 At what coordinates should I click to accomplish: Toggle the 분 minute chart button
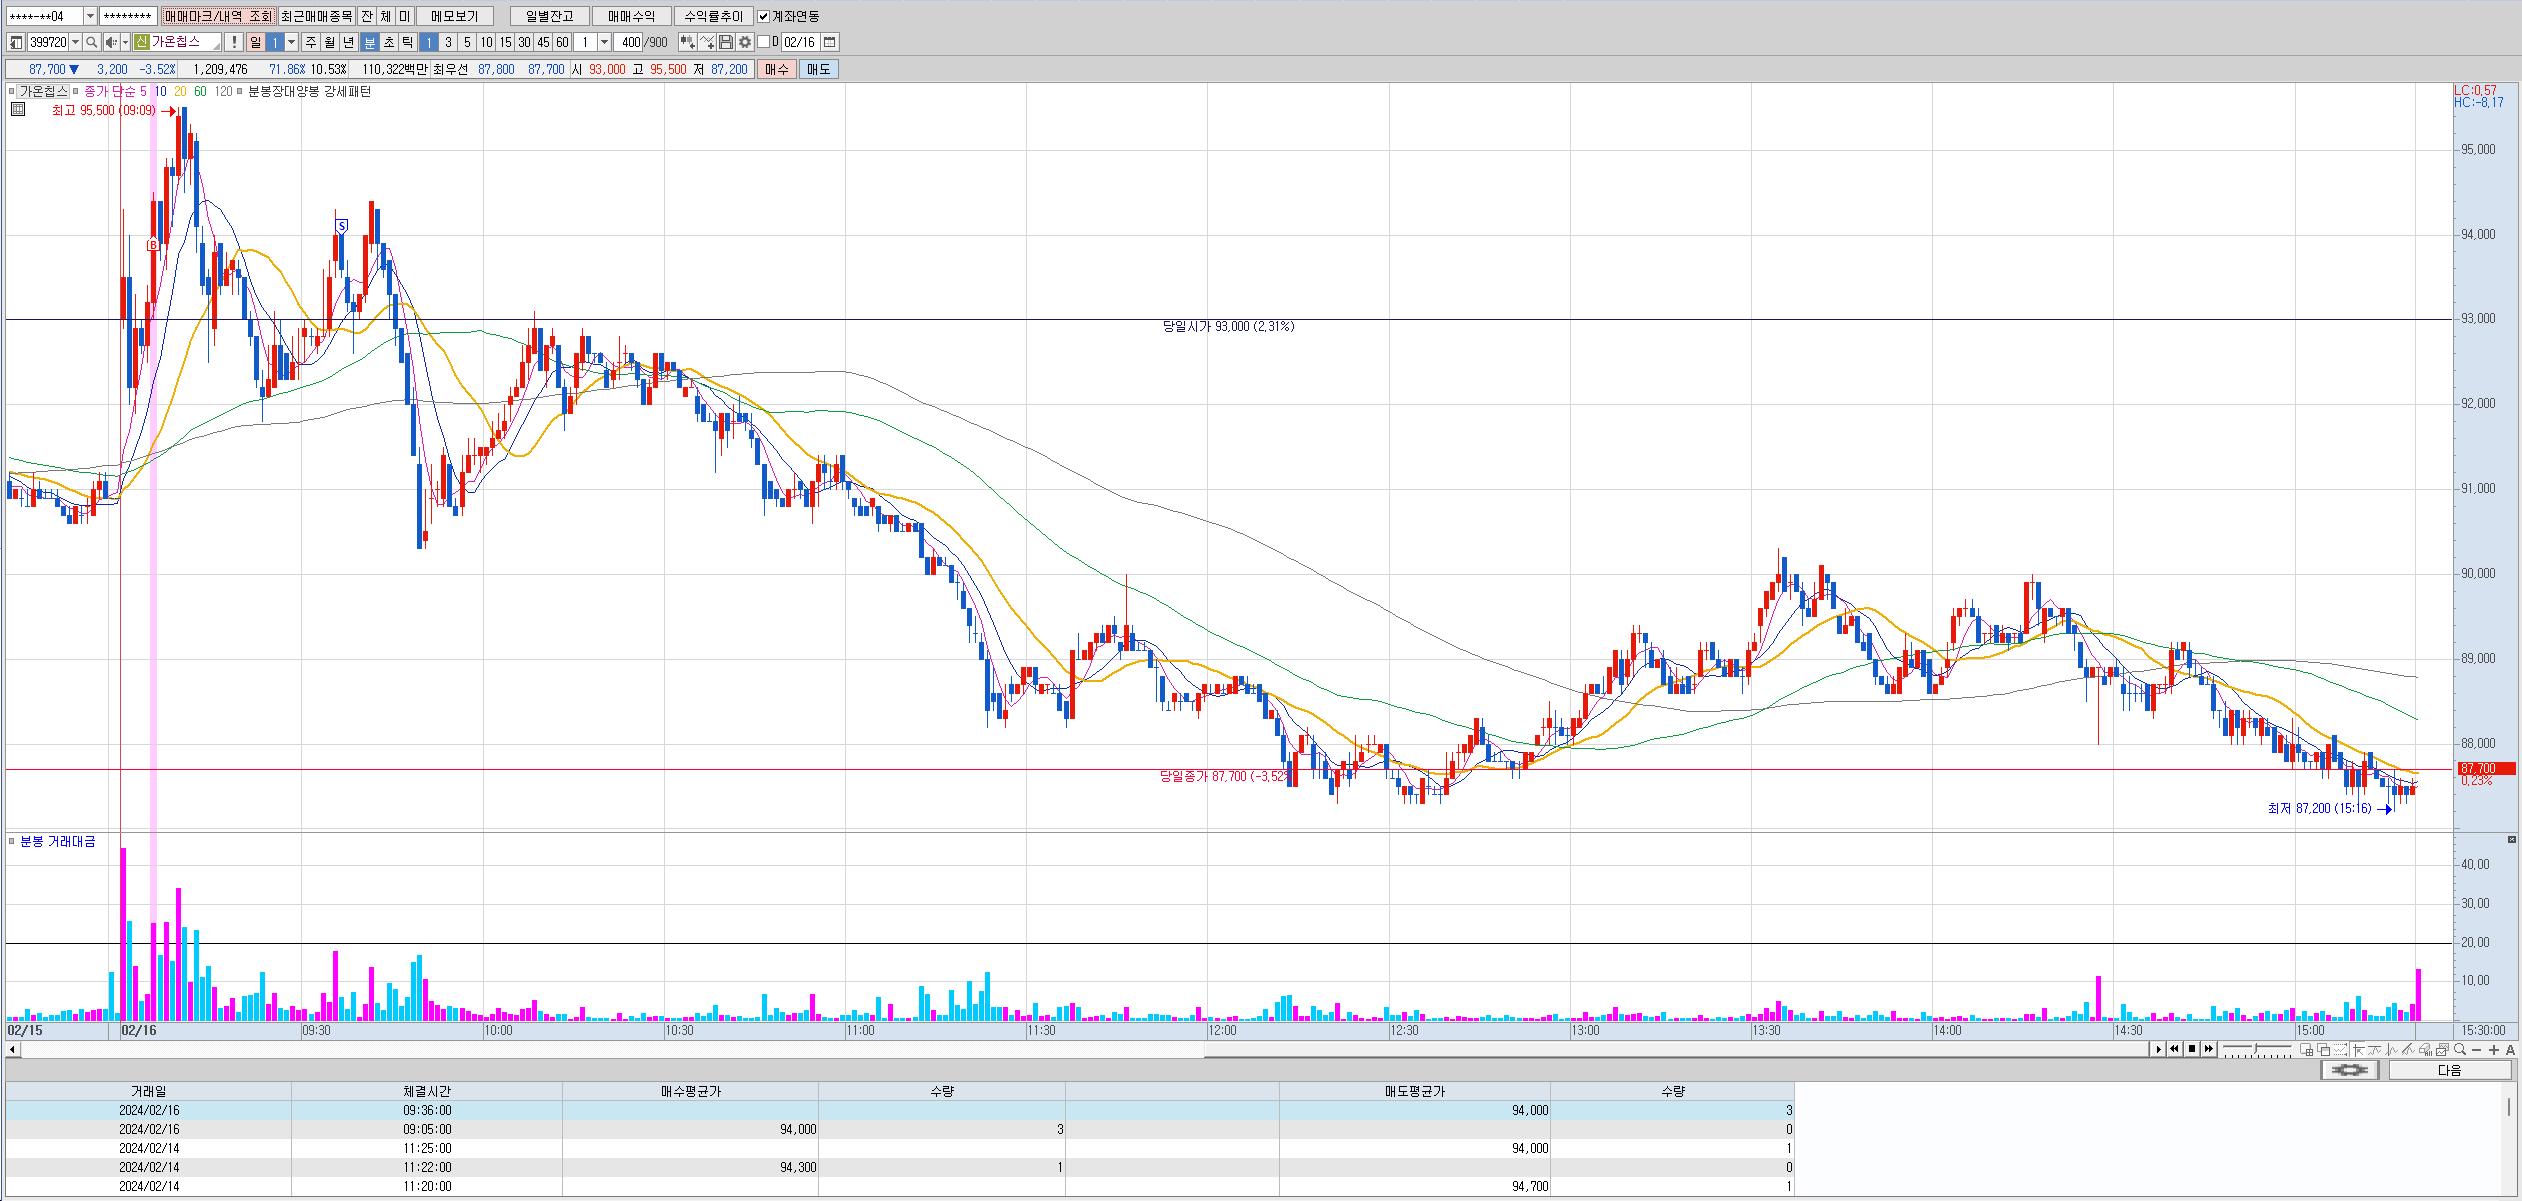tap(370, 42)
